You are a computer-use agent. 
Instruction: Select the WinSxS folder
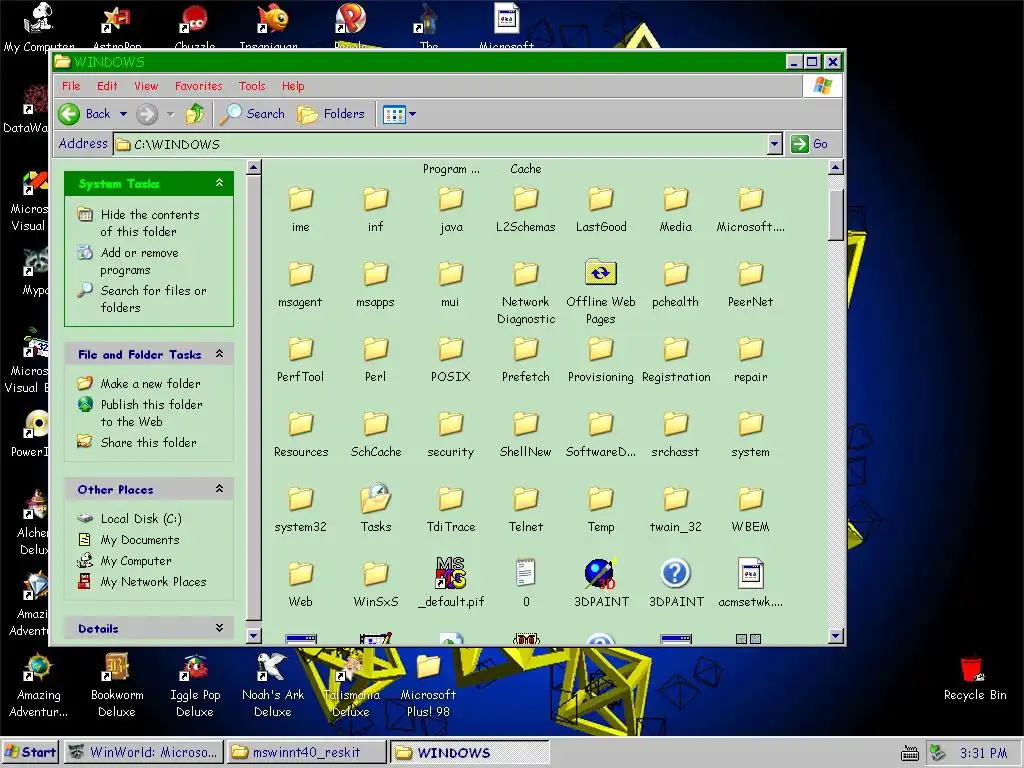tap(376, 584)
